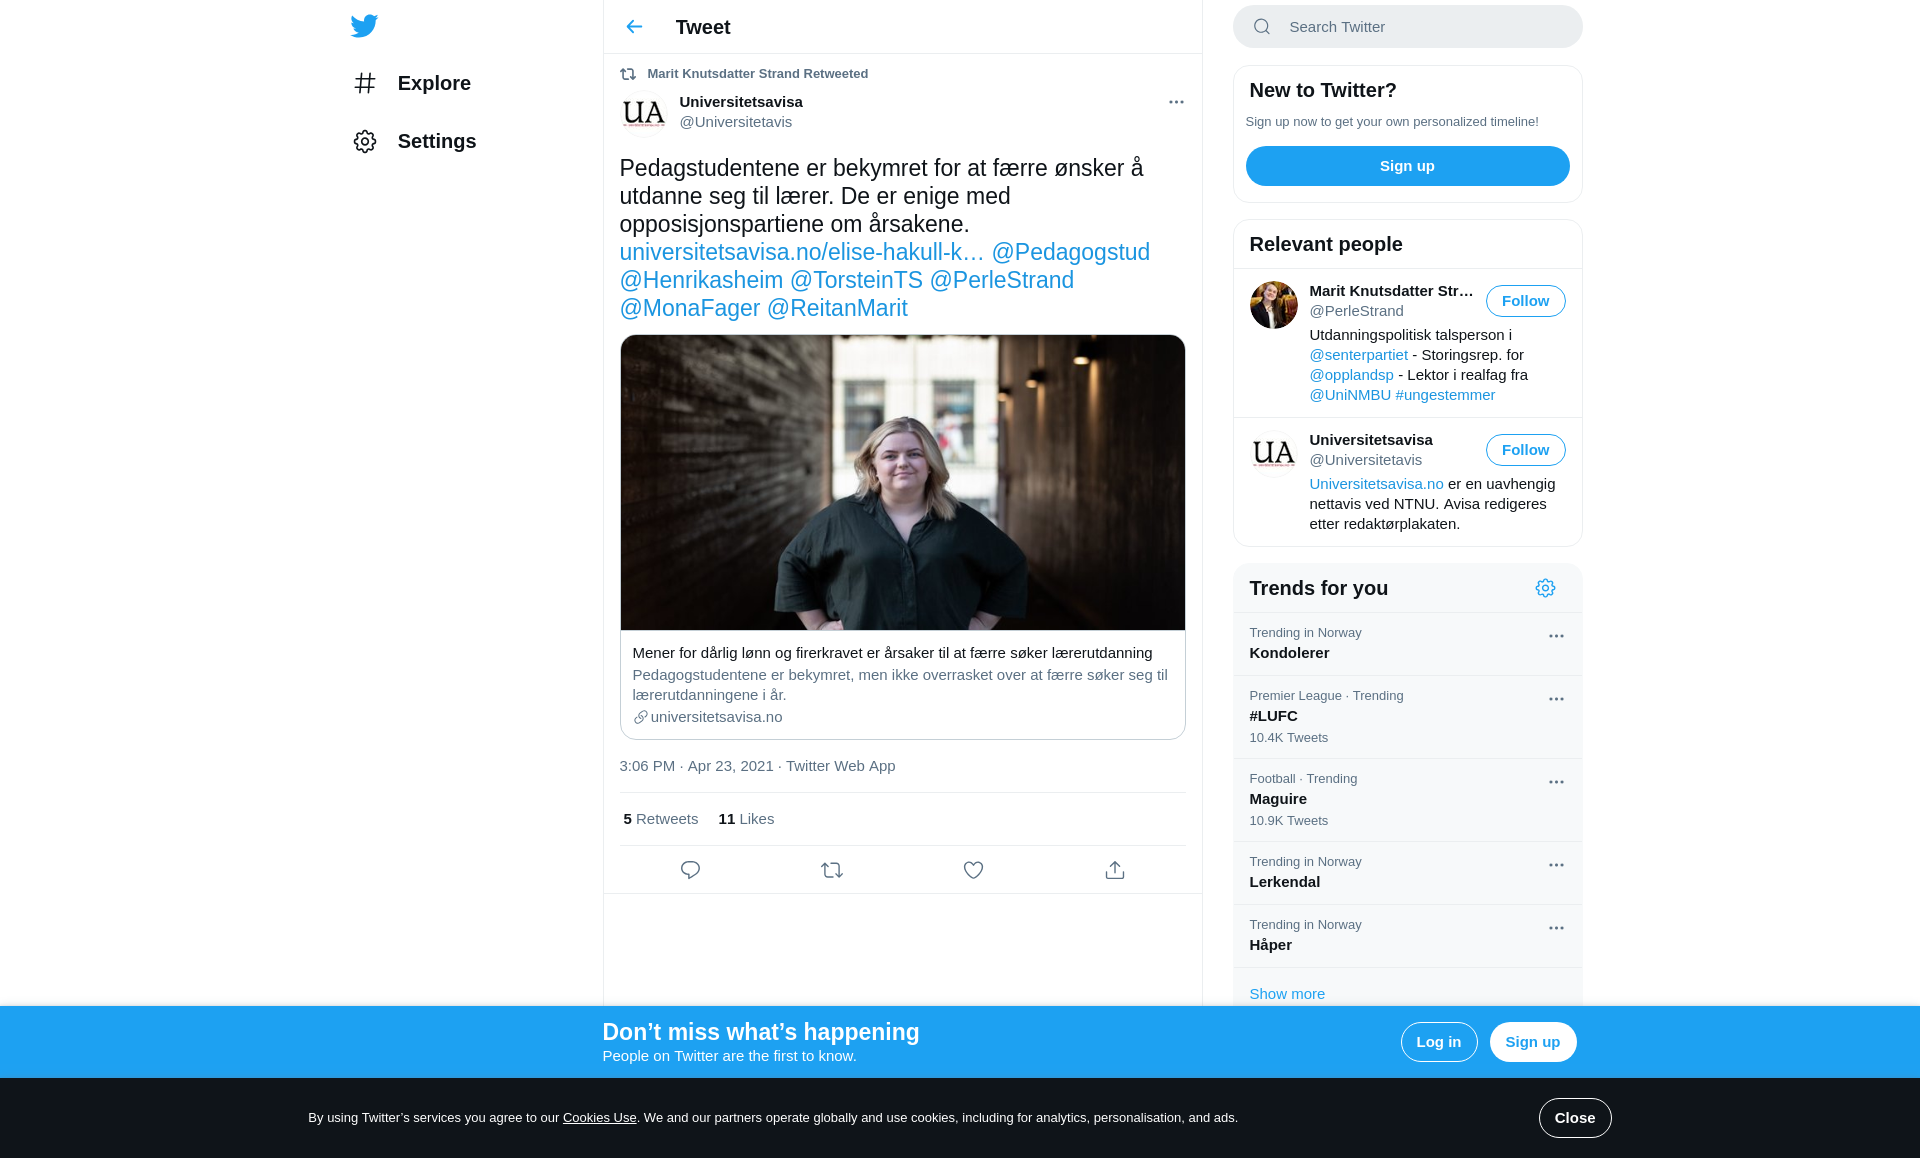
Task: Go back using the arrow icon
Action: click(x=634, y=27)
